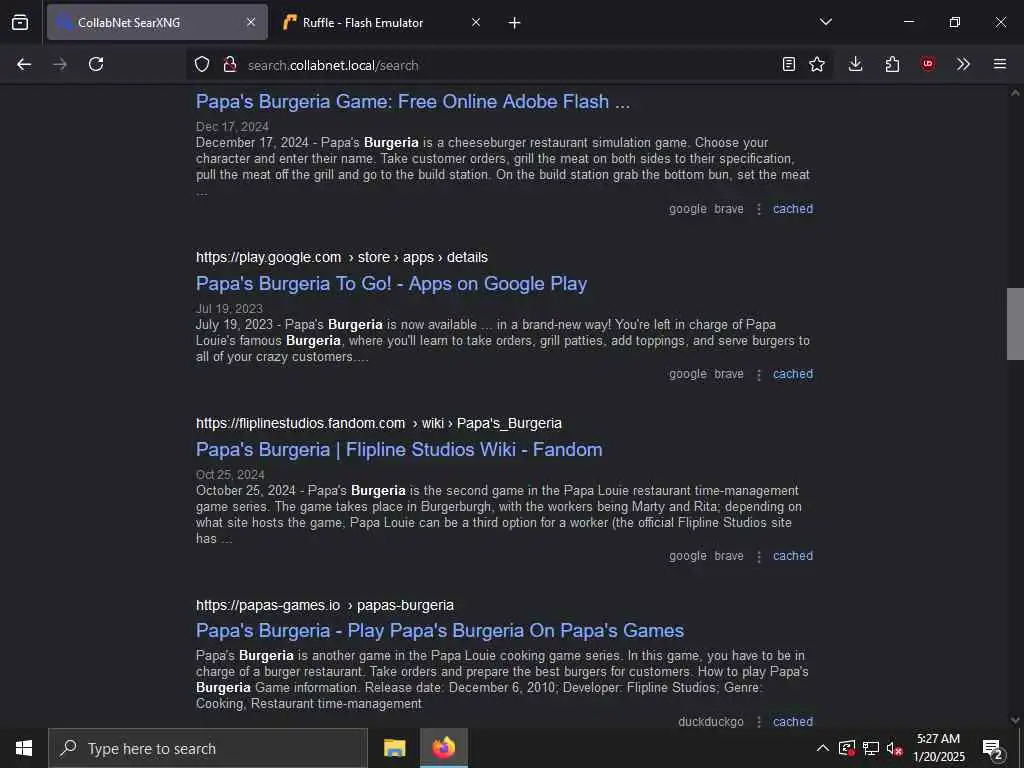This screenshot has height=768, width=1024.
Task: Open muted volume tray icon
Action: point(895,748)
